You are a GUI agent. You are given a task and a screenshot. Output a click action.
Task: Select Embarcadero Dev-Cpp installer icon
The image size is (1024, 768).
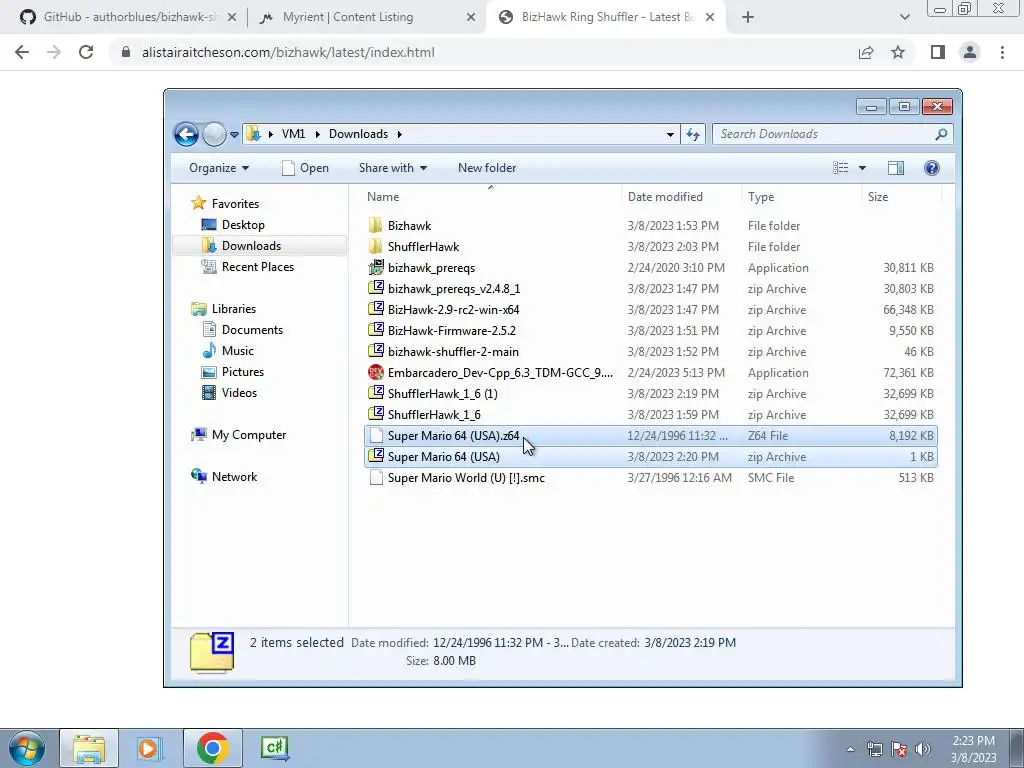tap(376, 372)
